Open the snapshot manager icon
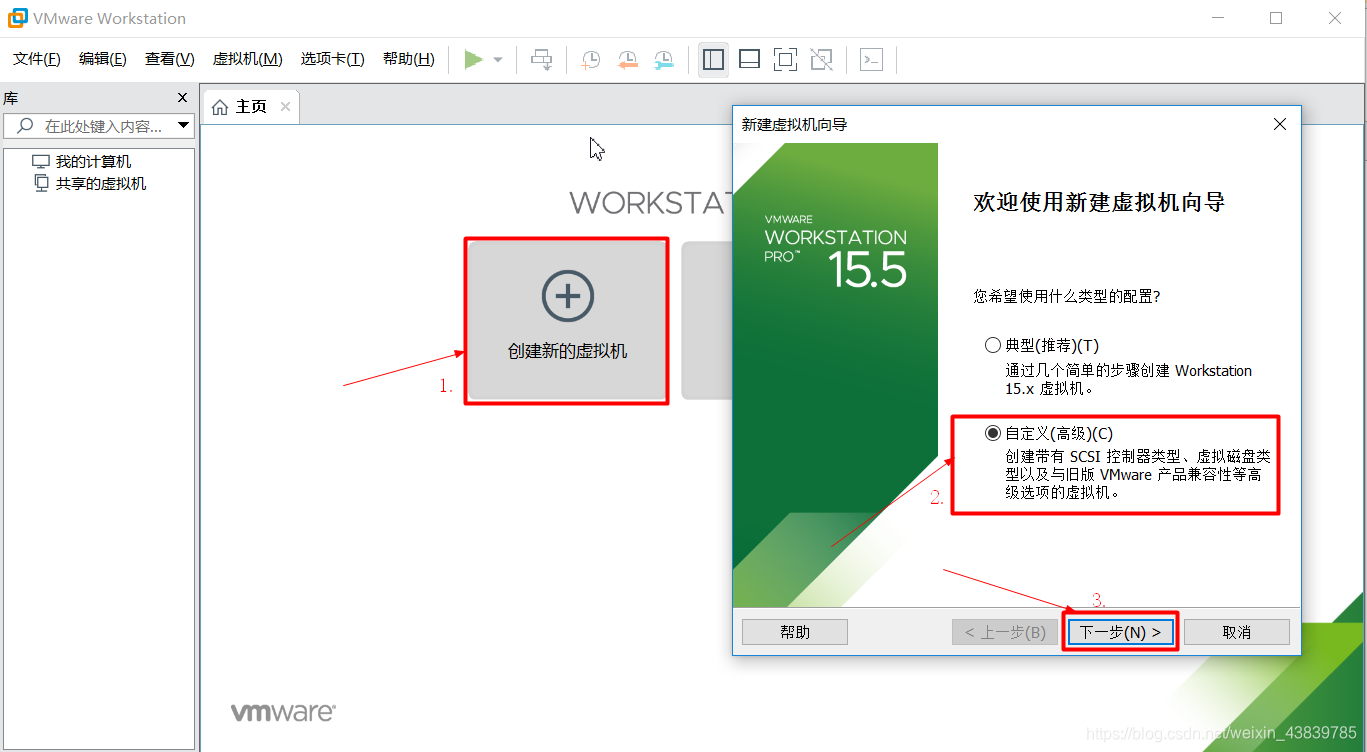 click(x=664, y=60)
